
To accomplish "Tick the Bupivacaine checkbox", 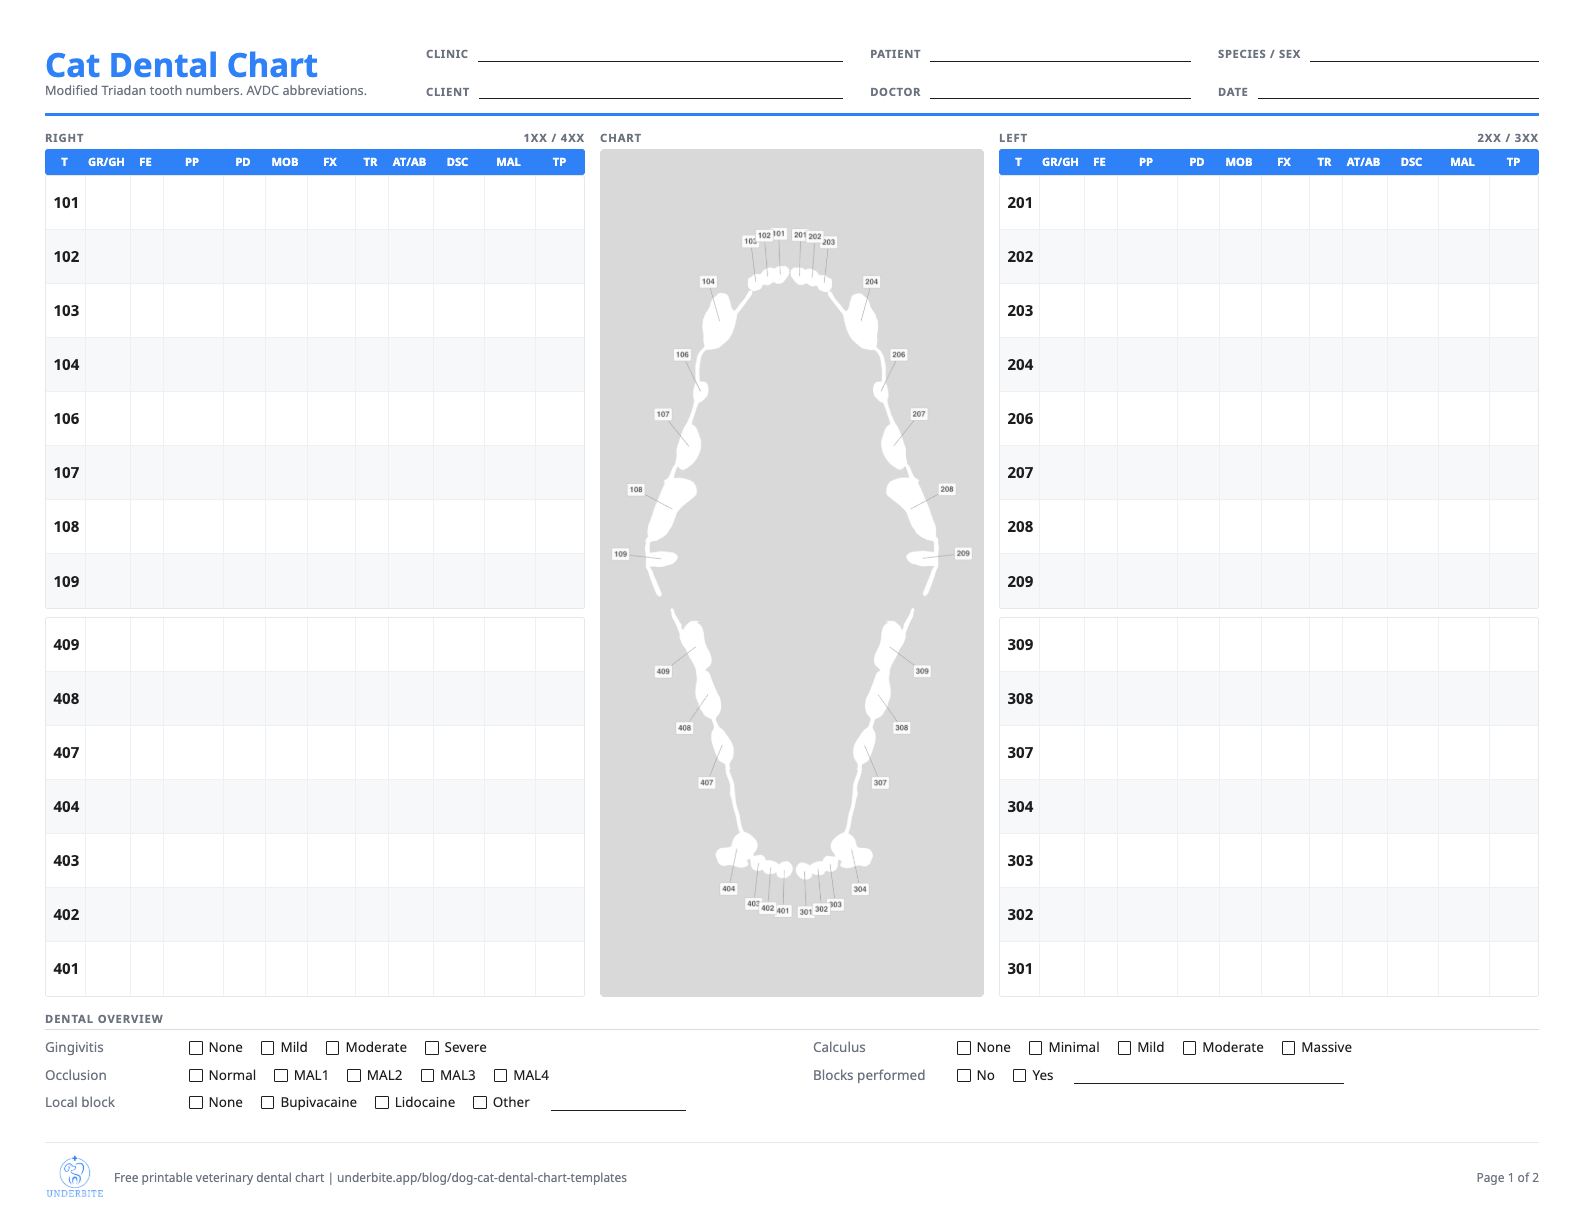I will (268, 1103).
